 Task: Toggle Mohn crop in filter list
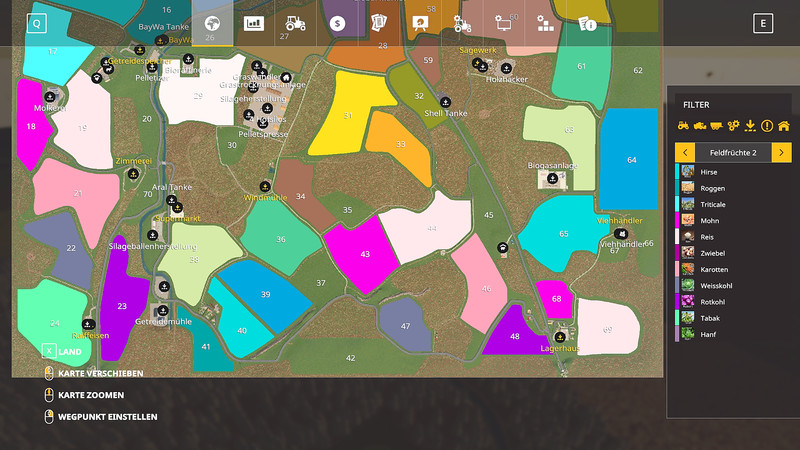[733, 220]
